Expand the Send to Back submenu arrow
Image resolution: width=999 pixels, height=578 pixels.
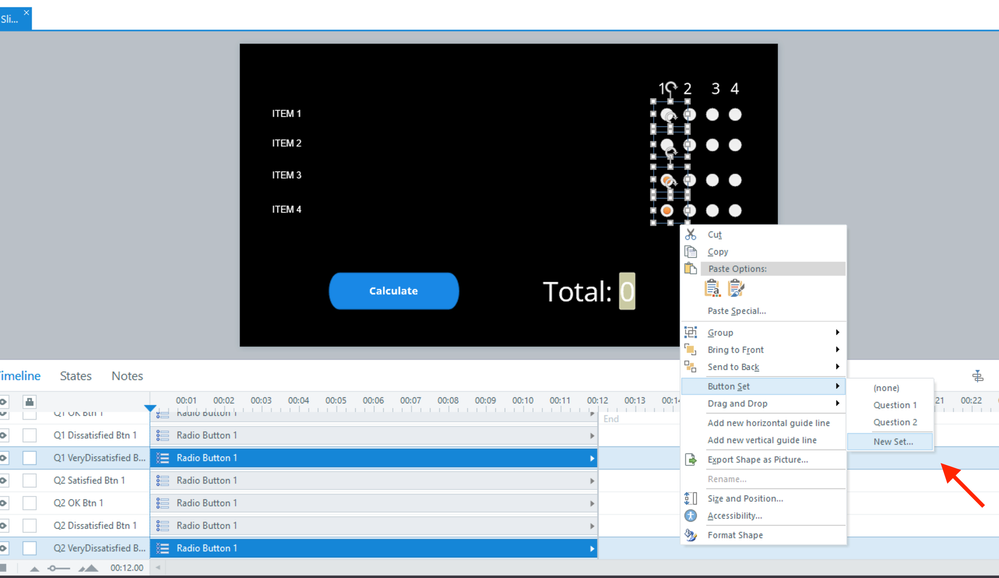837,366
